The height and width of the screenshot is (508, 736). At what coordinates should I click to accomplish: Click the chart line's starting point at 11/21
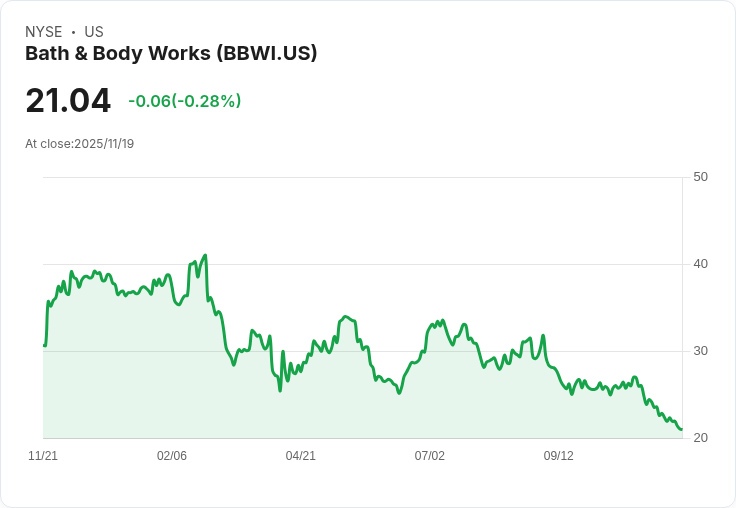point(44,346)
